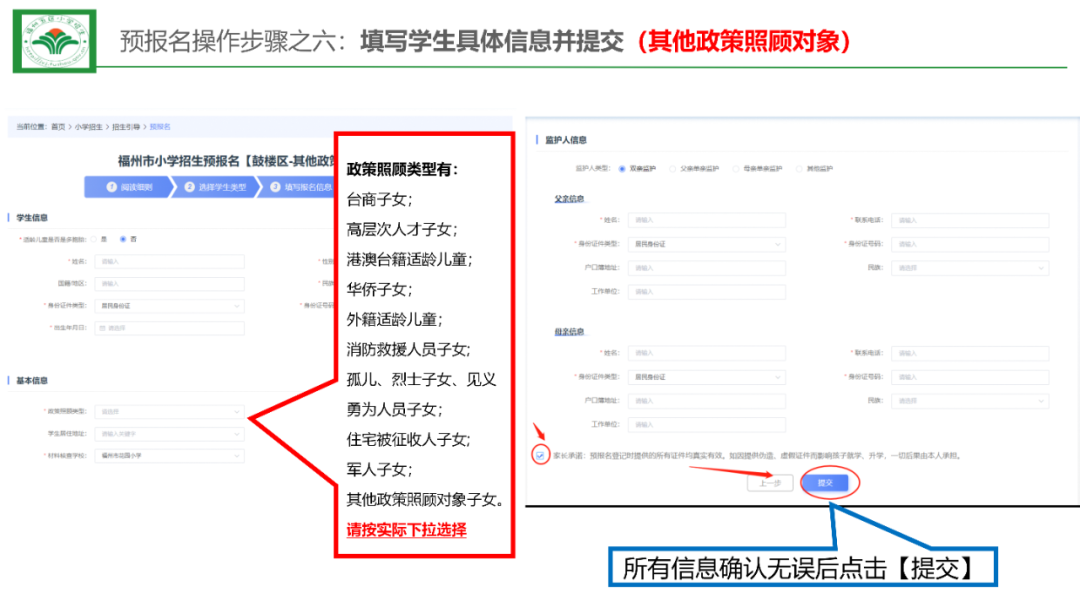
Task: Tick the 家长承诺 agreement checkbox
Action: 541,455
